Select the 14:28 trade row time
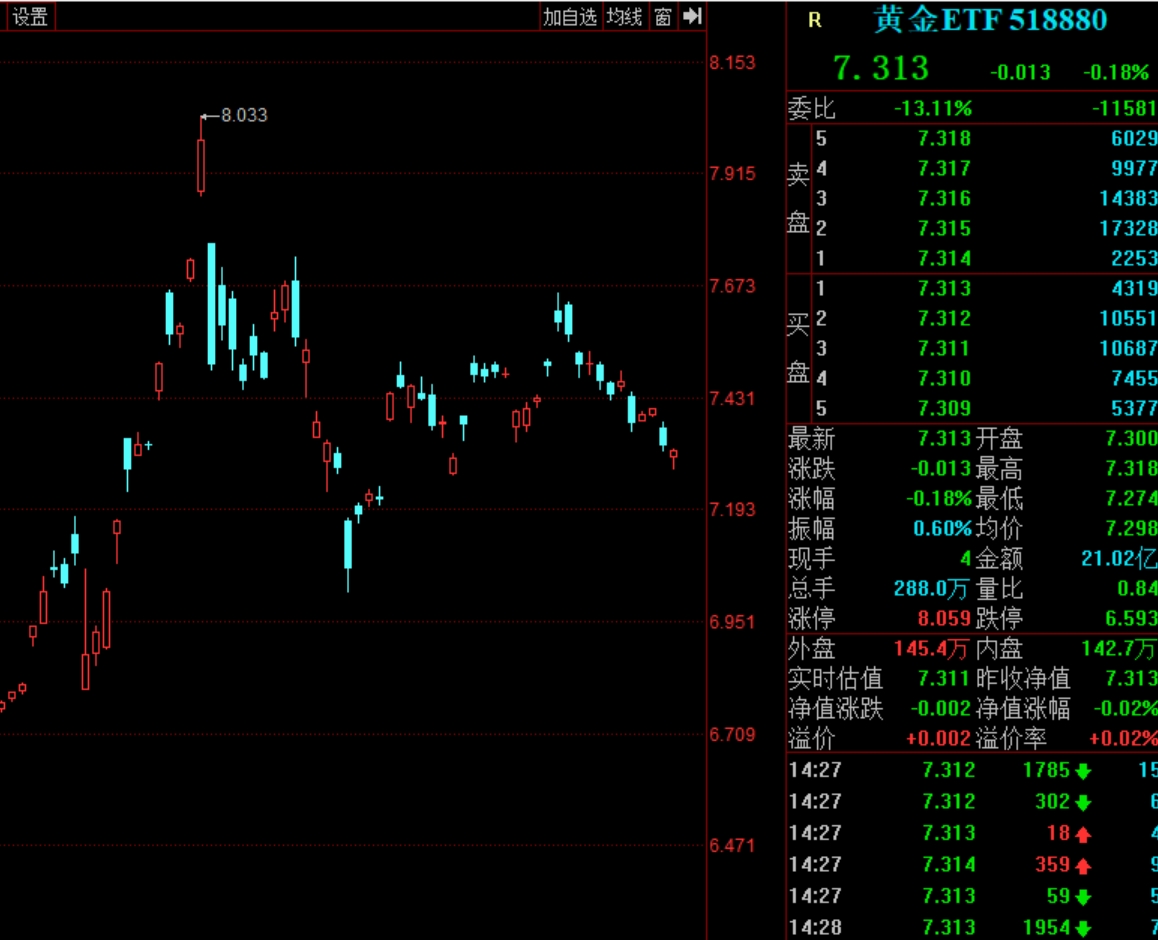The height and width of the screenshot is (940, 1158). tap(815, 927)
